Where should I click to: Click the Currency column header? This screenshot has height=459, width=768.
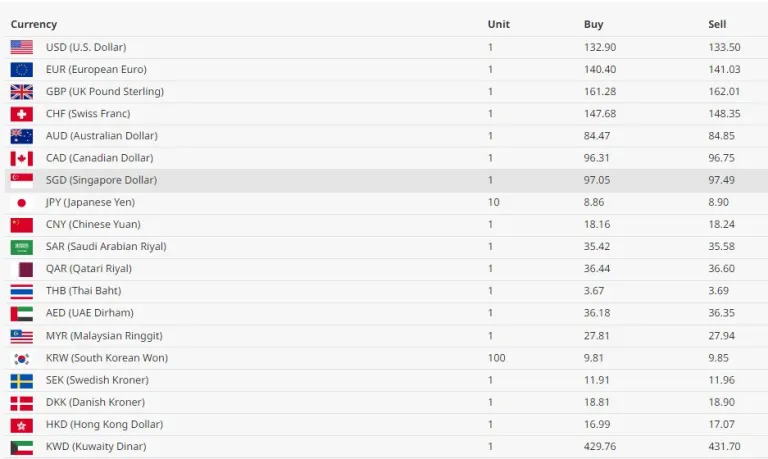pos(34,24)
